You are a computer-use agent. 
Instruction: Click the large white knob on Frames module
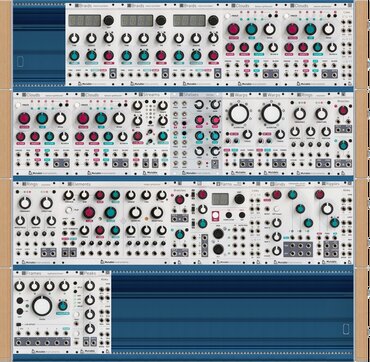coord(42,306)
